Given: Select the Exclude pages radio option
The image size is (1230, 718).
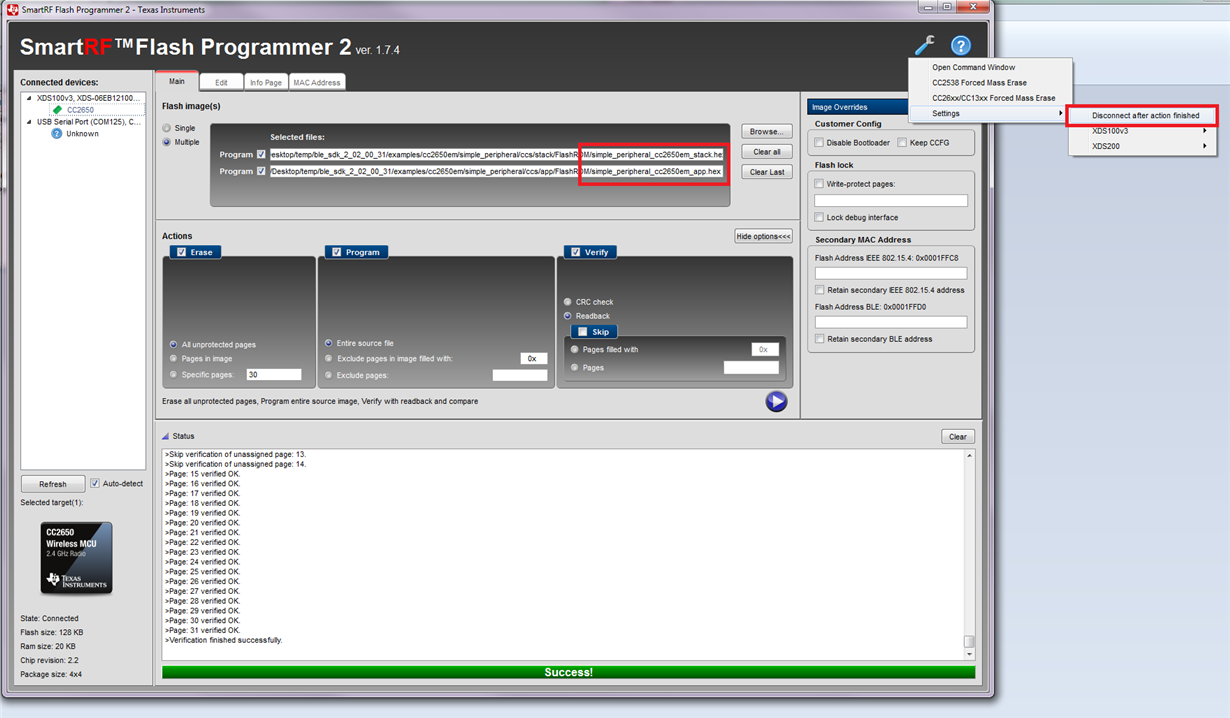Looking at the screenshot, I should click(x=329, y=375).
